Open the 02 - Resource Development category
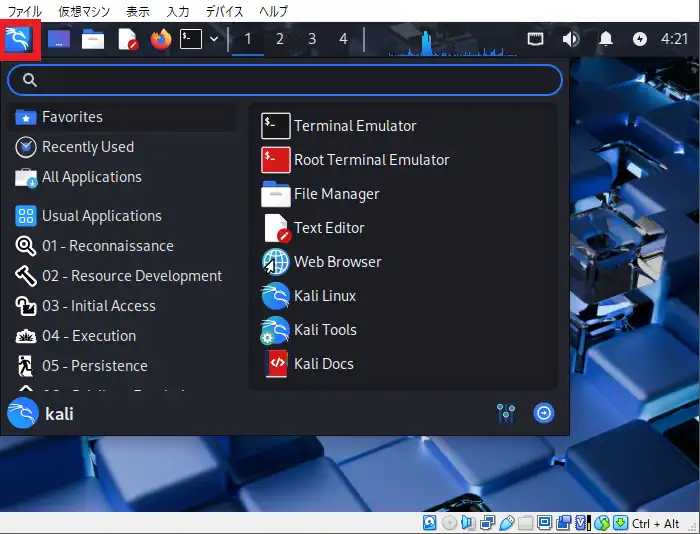700x534 pixels. click(x=122, y=276)
